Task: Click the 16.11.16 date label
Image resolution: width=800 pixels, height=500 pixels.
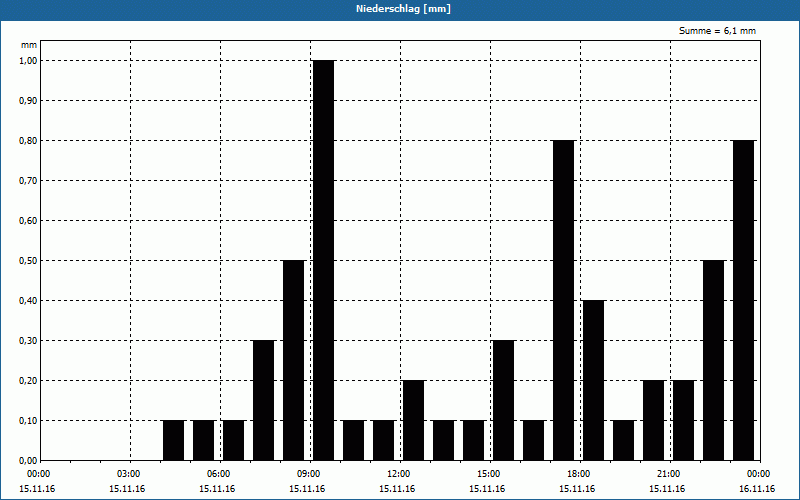Action: [757, 489]
